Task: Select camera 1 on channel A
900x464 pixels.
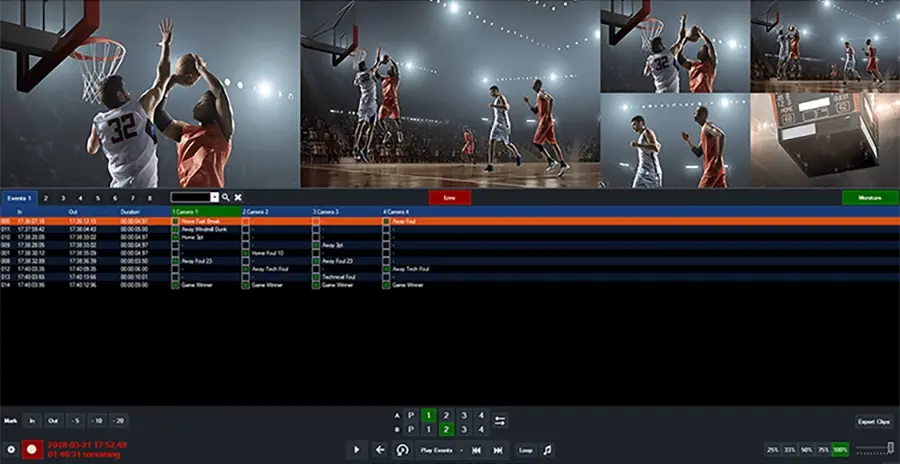Action: point(428,415)
